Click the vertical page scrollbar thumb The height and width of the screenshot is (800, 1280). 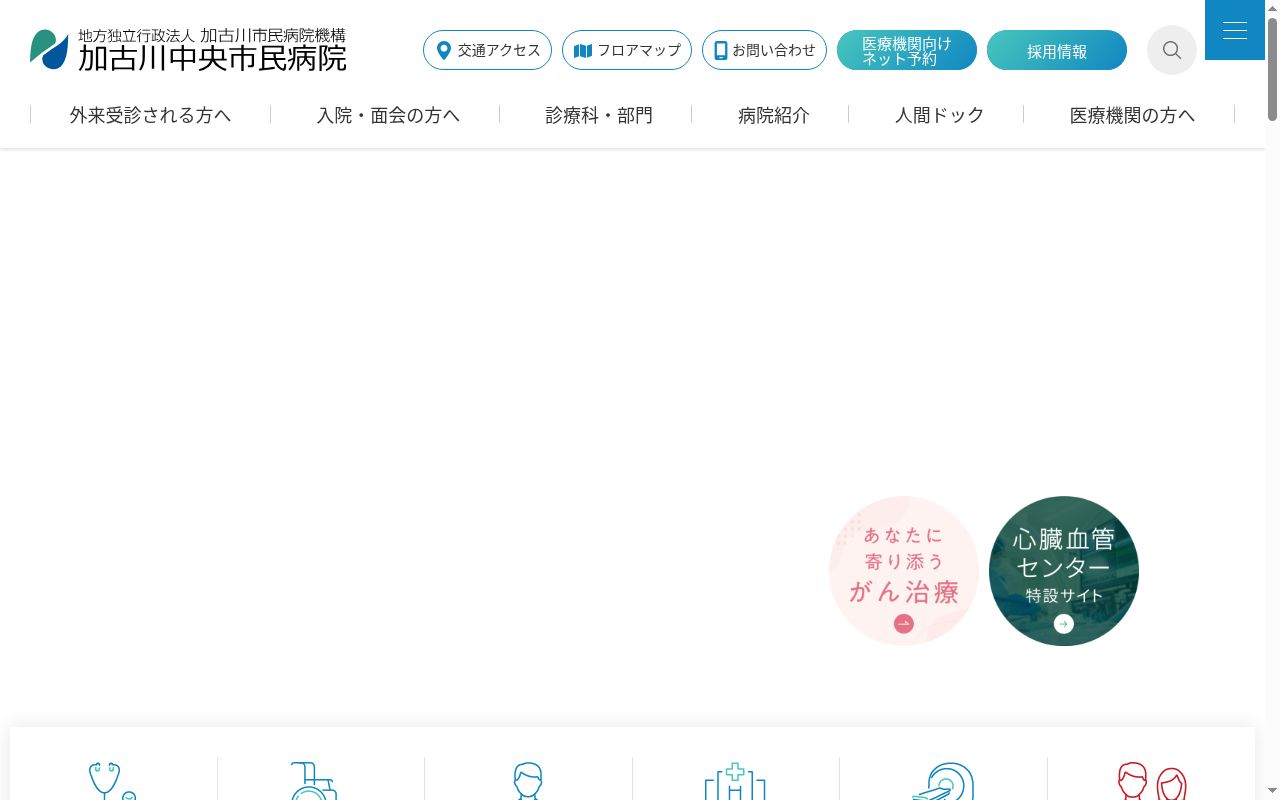coord(1272,68)
